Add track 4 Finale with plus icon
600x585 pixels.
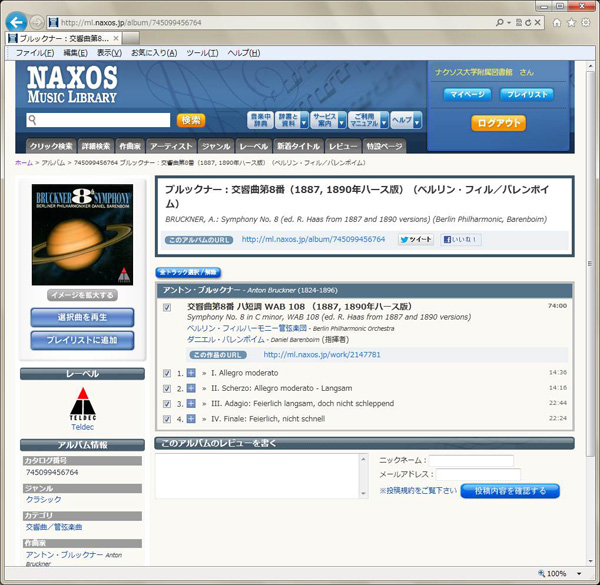(x=191, y=419)
